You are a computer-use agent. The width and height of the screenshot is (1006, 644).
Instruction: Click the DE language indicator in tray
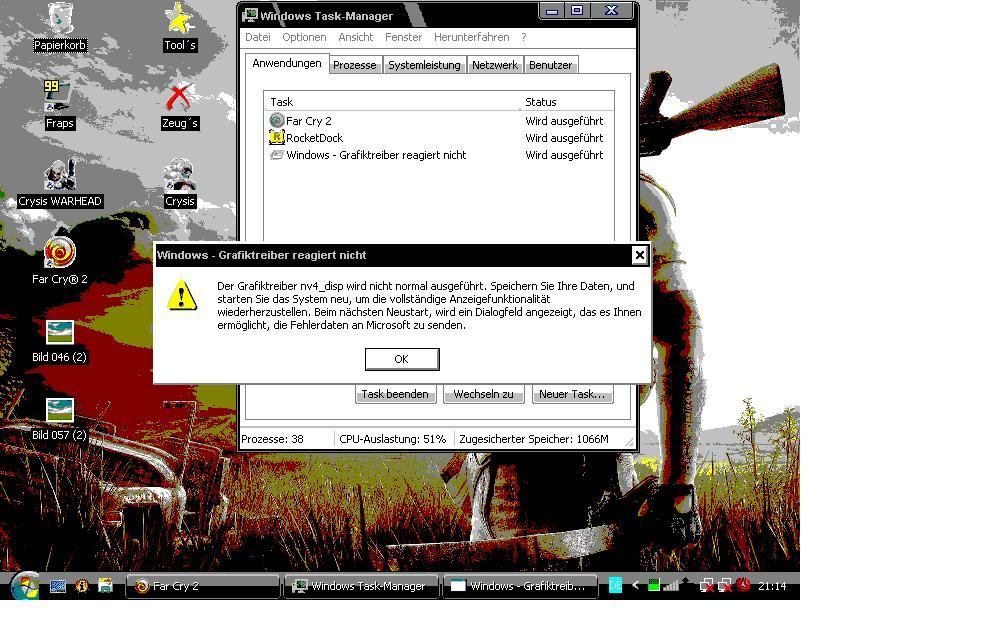(x=615, y=585)
